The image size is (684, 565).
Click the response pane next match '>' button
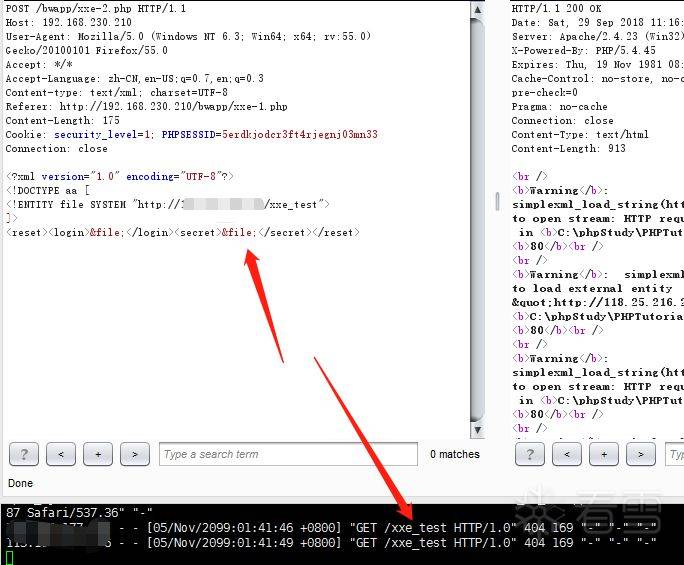tap(641, 454)
